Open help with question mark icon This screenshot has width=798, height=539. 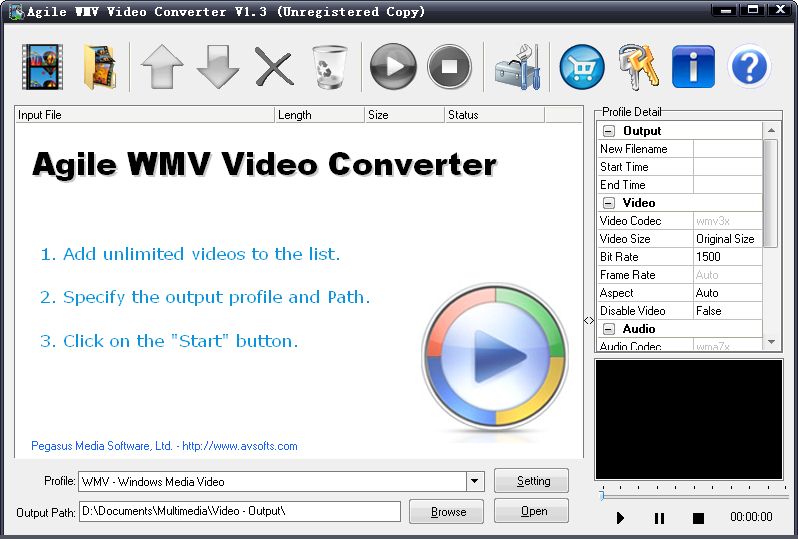[x=749, y=67]
